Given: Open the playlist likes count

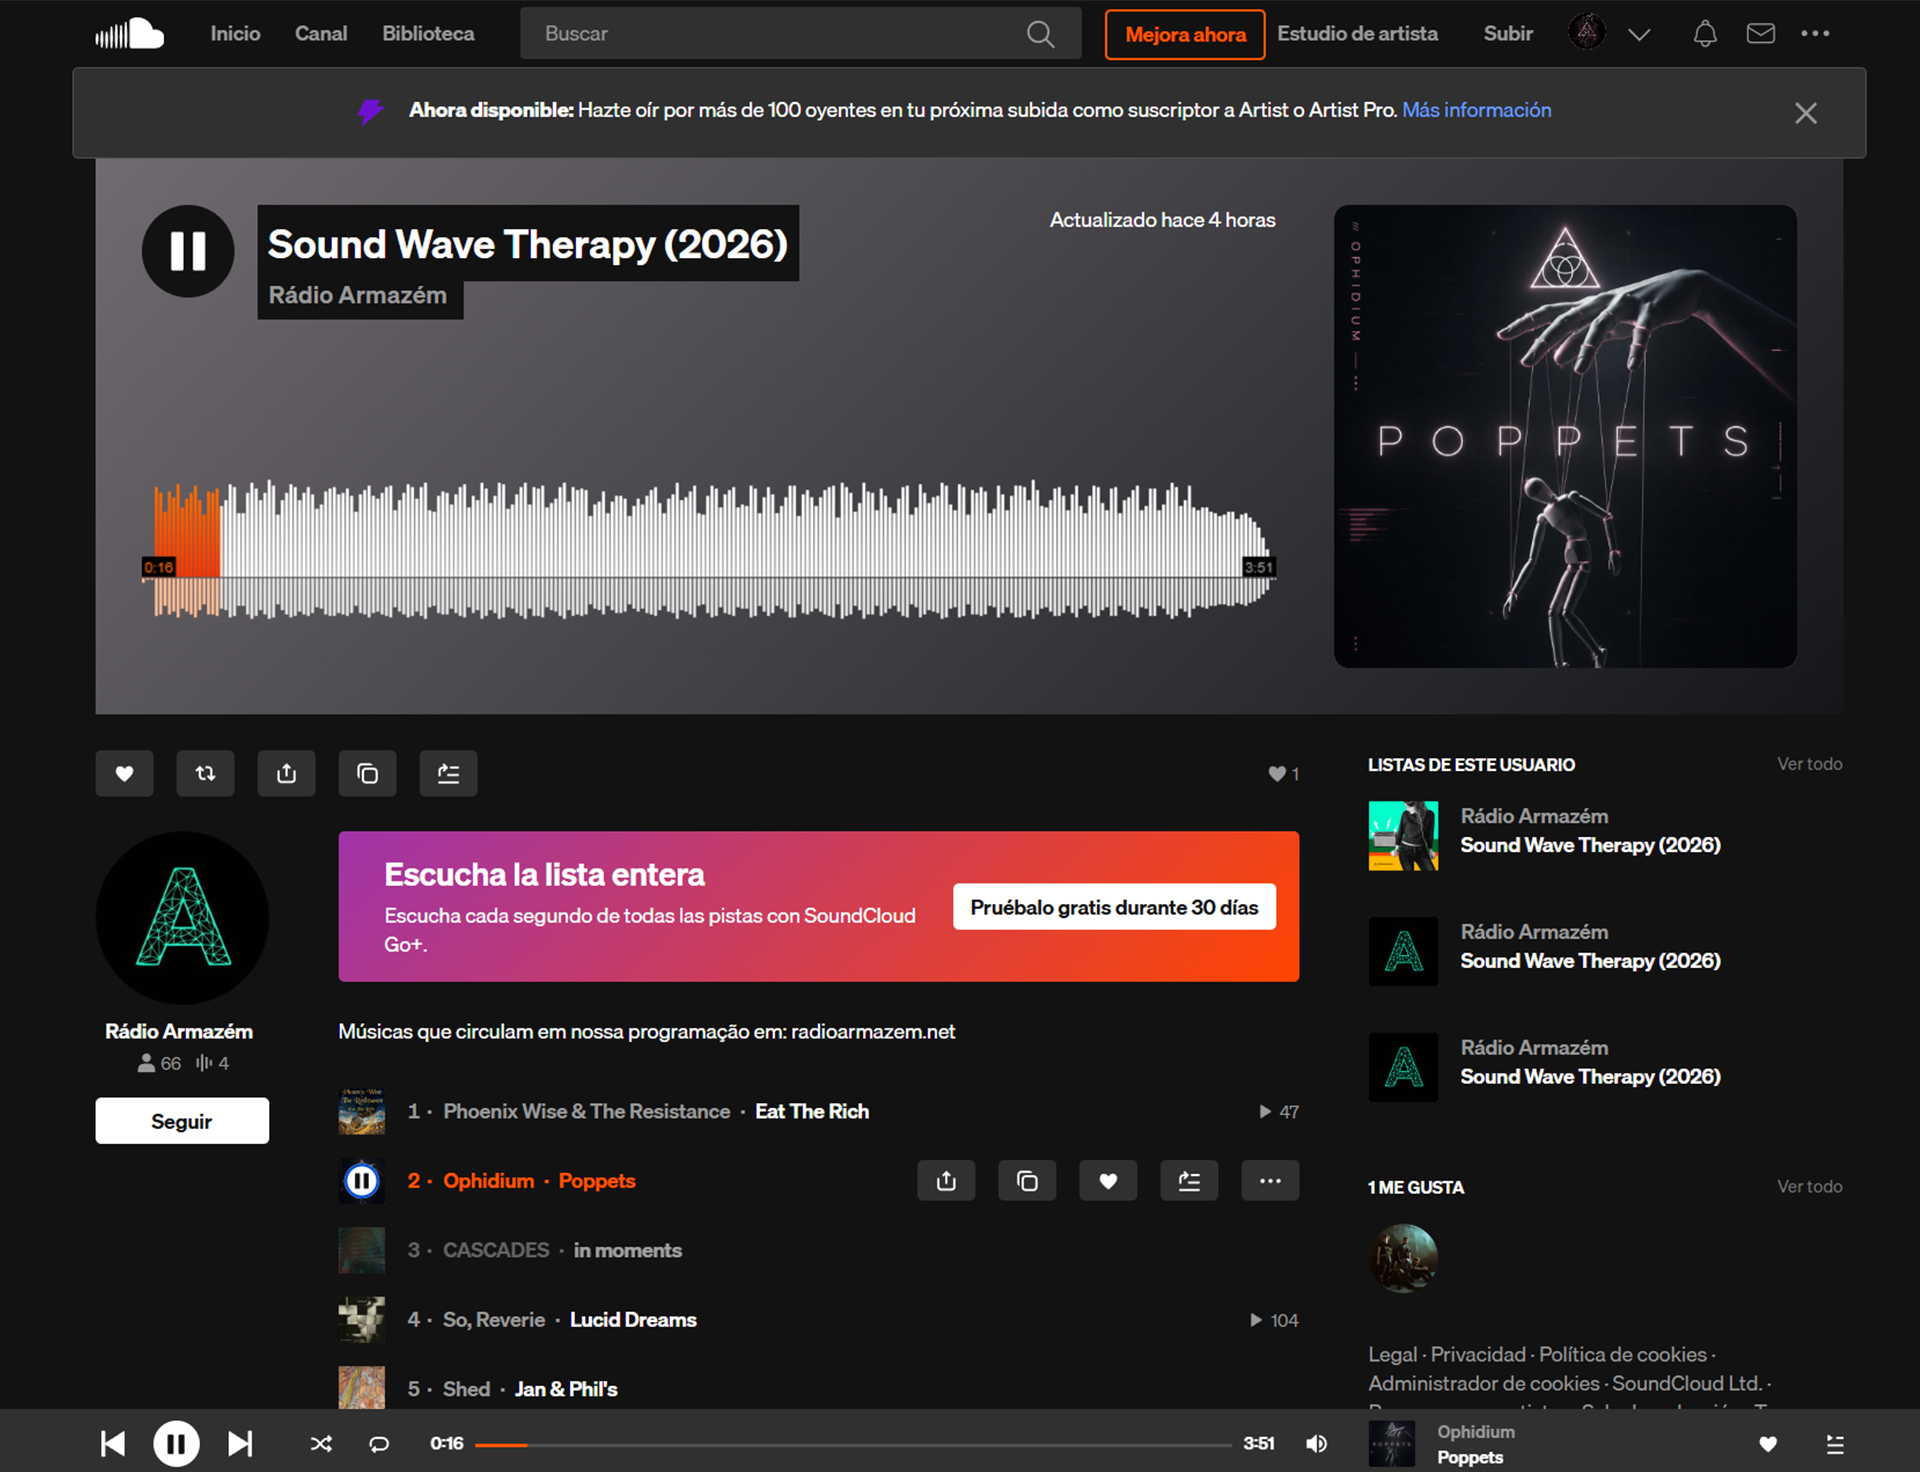Looking at the screenshot, I should click(1283, 774).
